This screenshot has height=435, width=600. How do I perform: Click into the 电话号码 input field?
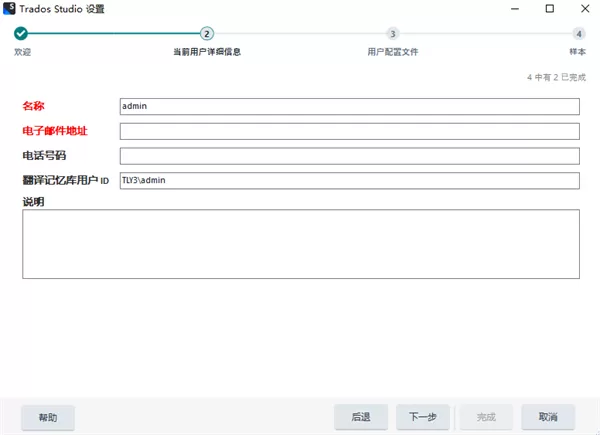coord(350,156)
